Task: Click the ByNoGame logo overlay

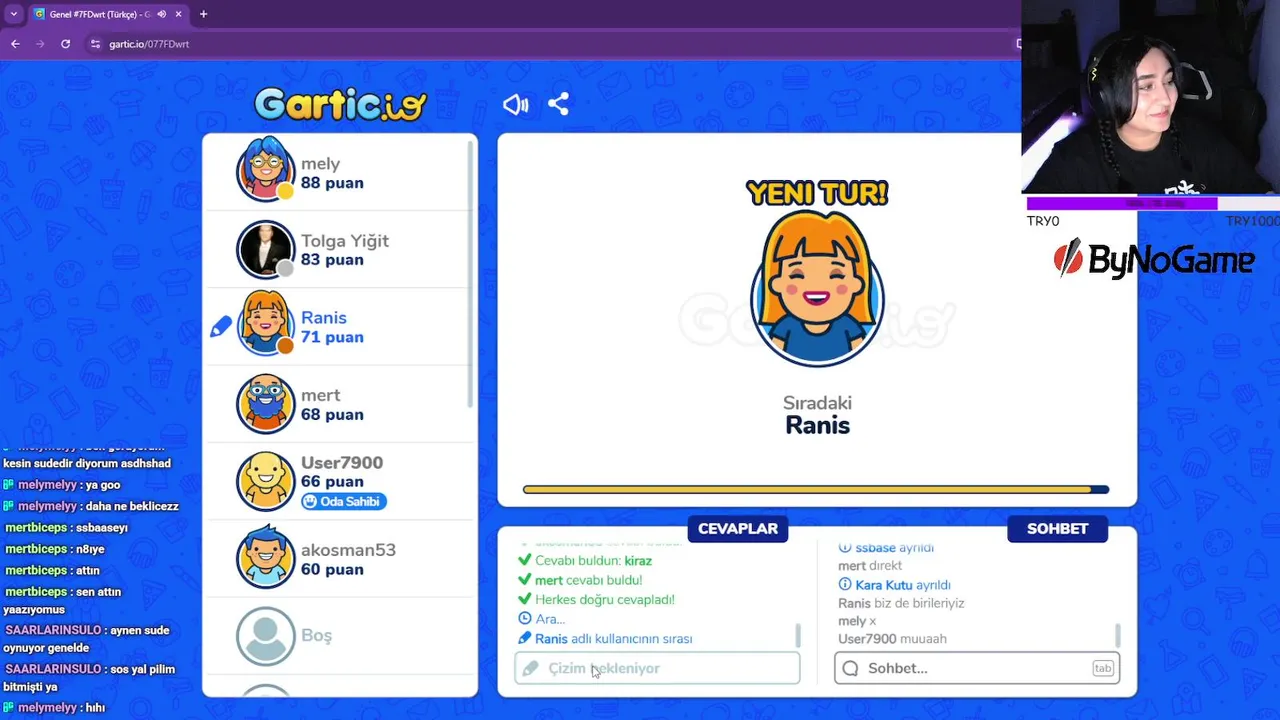Action: (x=1154, y=260)
